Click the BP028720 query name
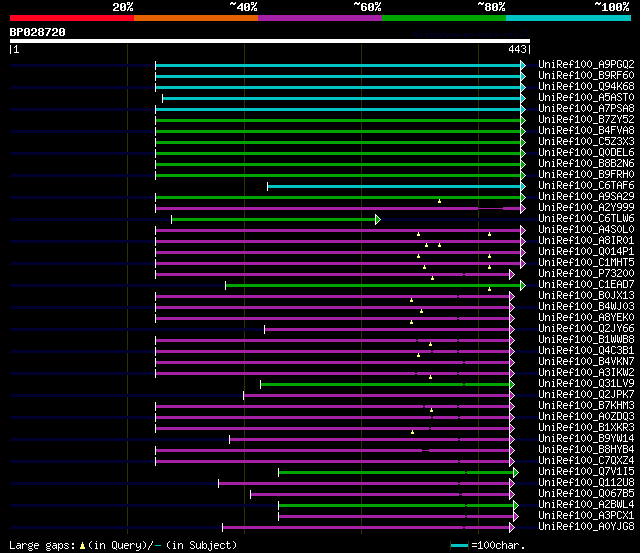The width and height of the screenshot is (640, 553). click(x=38, y=32)
